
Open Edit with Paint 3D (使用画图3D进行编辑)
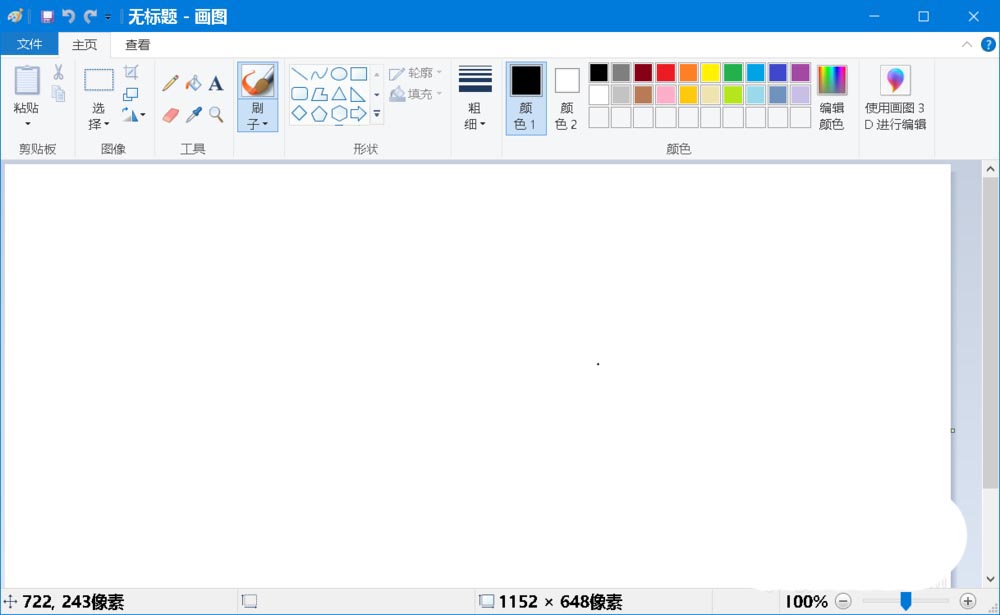click(x=895, y=98)
